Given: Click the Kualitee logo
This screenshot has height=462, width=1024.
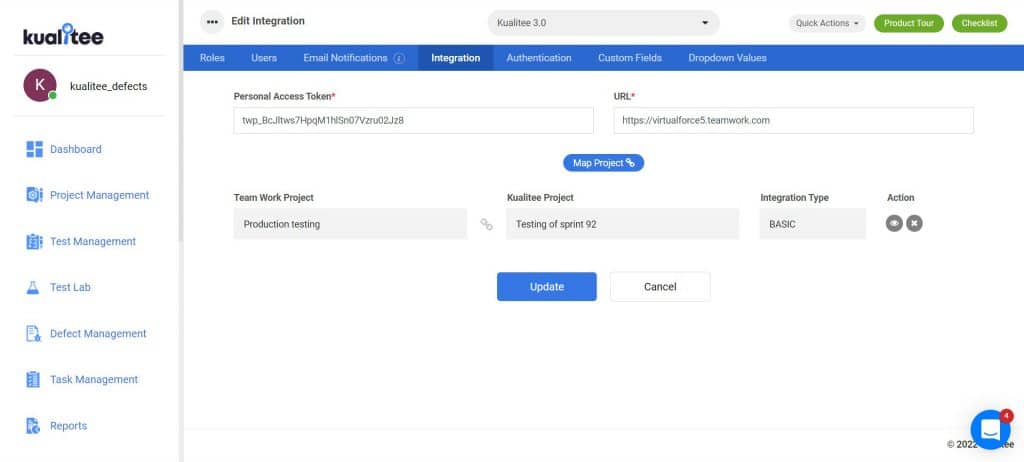Looking at the screenshot, I should [x=63, y=35].
